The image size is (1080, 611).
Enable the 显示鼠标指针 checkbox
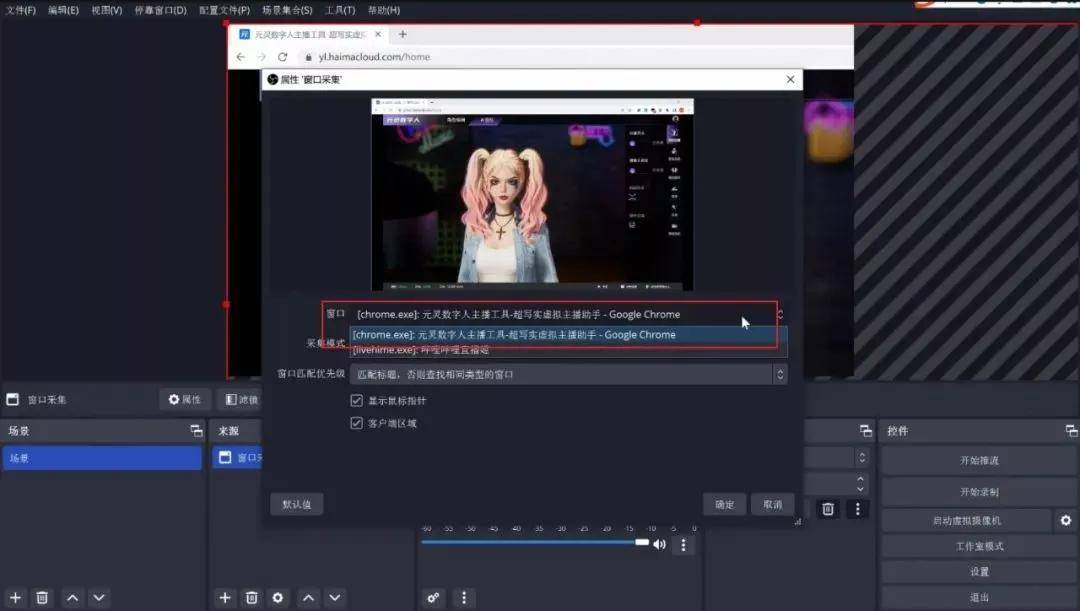coord(357,399)
